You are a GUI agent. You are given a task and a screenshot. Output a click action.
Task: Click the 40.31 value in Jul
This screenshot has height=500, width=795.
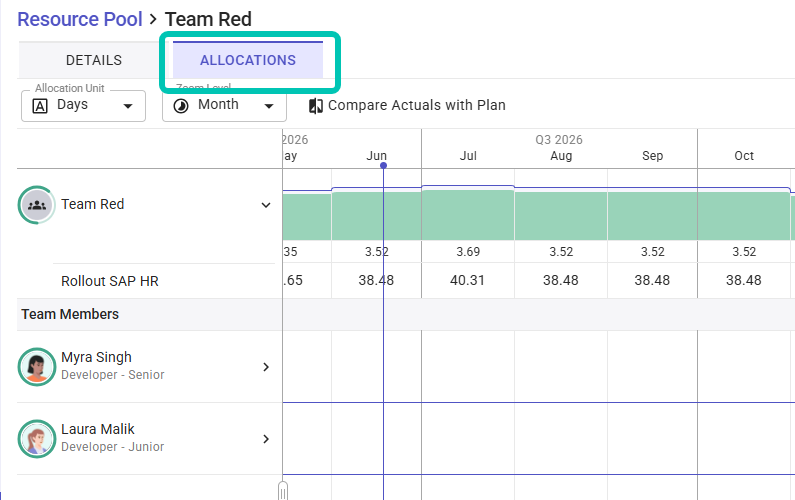[467, 280]
